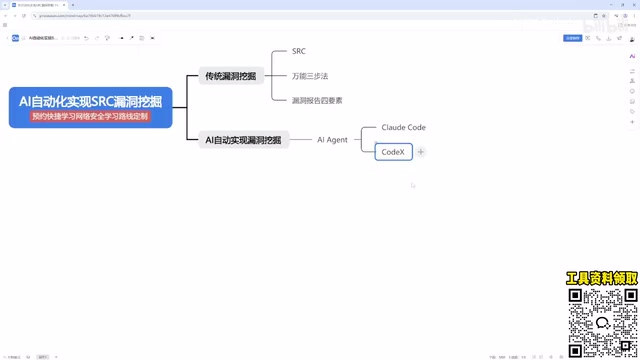Bookmark the page with the star icon
The image size is (640, 360).
coord(604,16)
